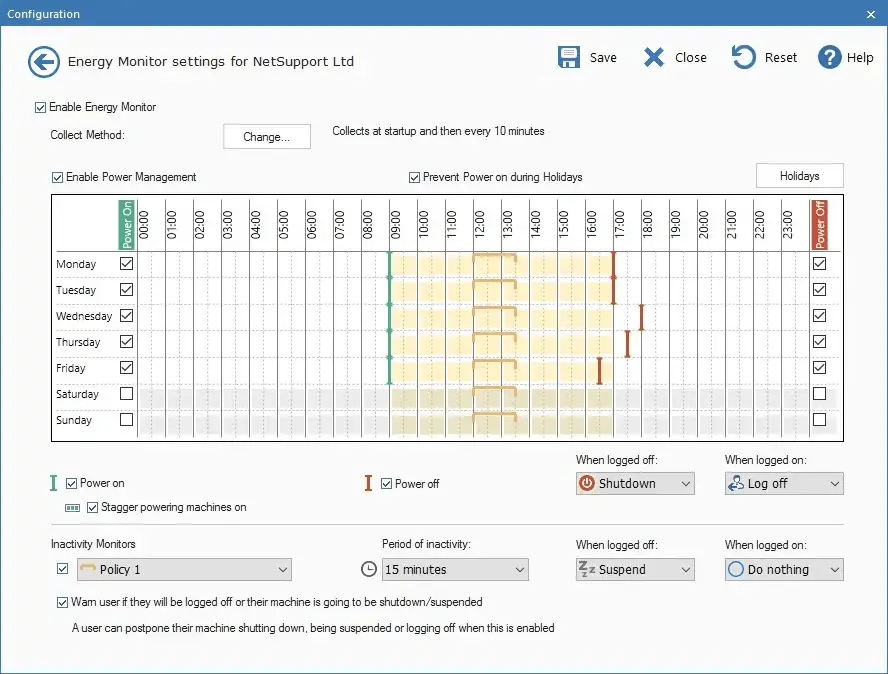Select Wednesday's red power off time marker
The height and width of the screenshot is (674, 888).
tap(641, 316)
